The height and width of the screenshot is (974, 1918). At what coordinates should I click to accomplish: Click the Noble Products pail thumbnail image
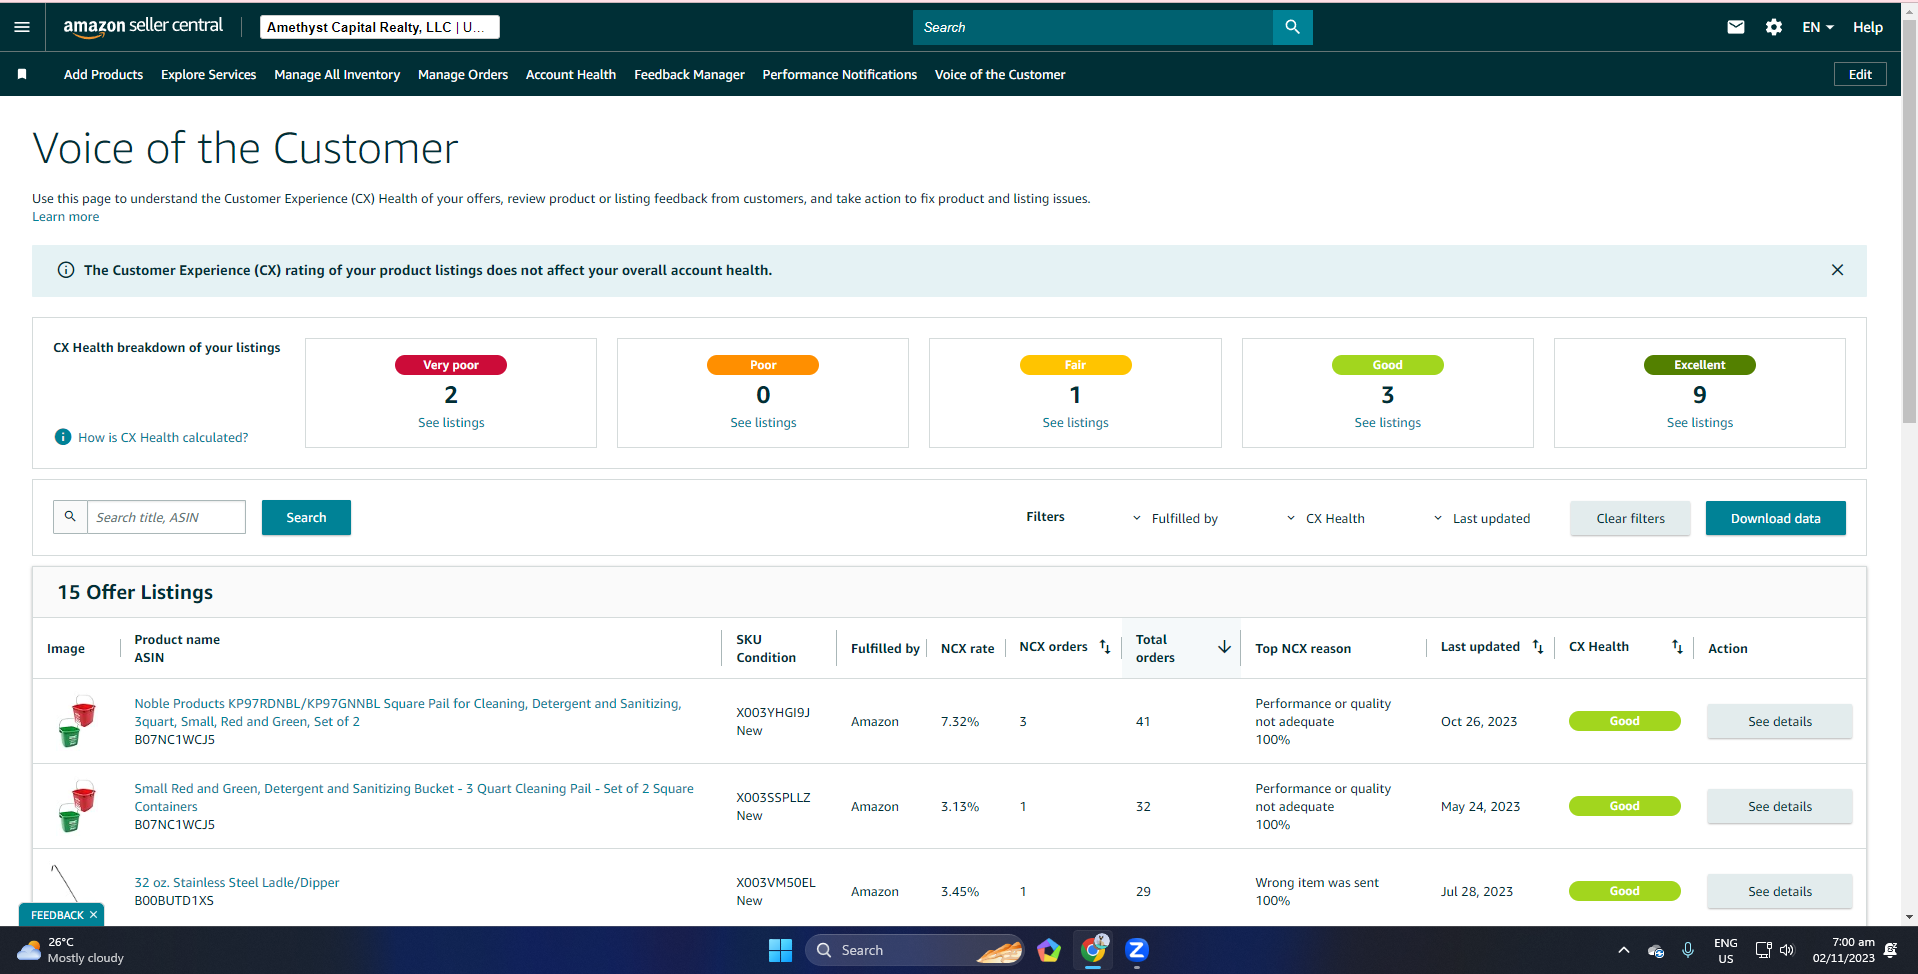click(77, 721)
